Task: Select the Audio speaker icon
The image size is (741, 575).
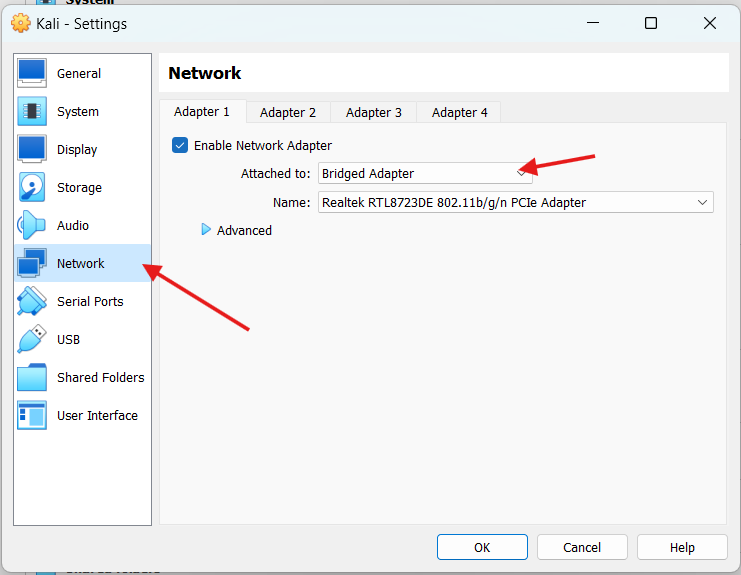Action: pos(32,225)
